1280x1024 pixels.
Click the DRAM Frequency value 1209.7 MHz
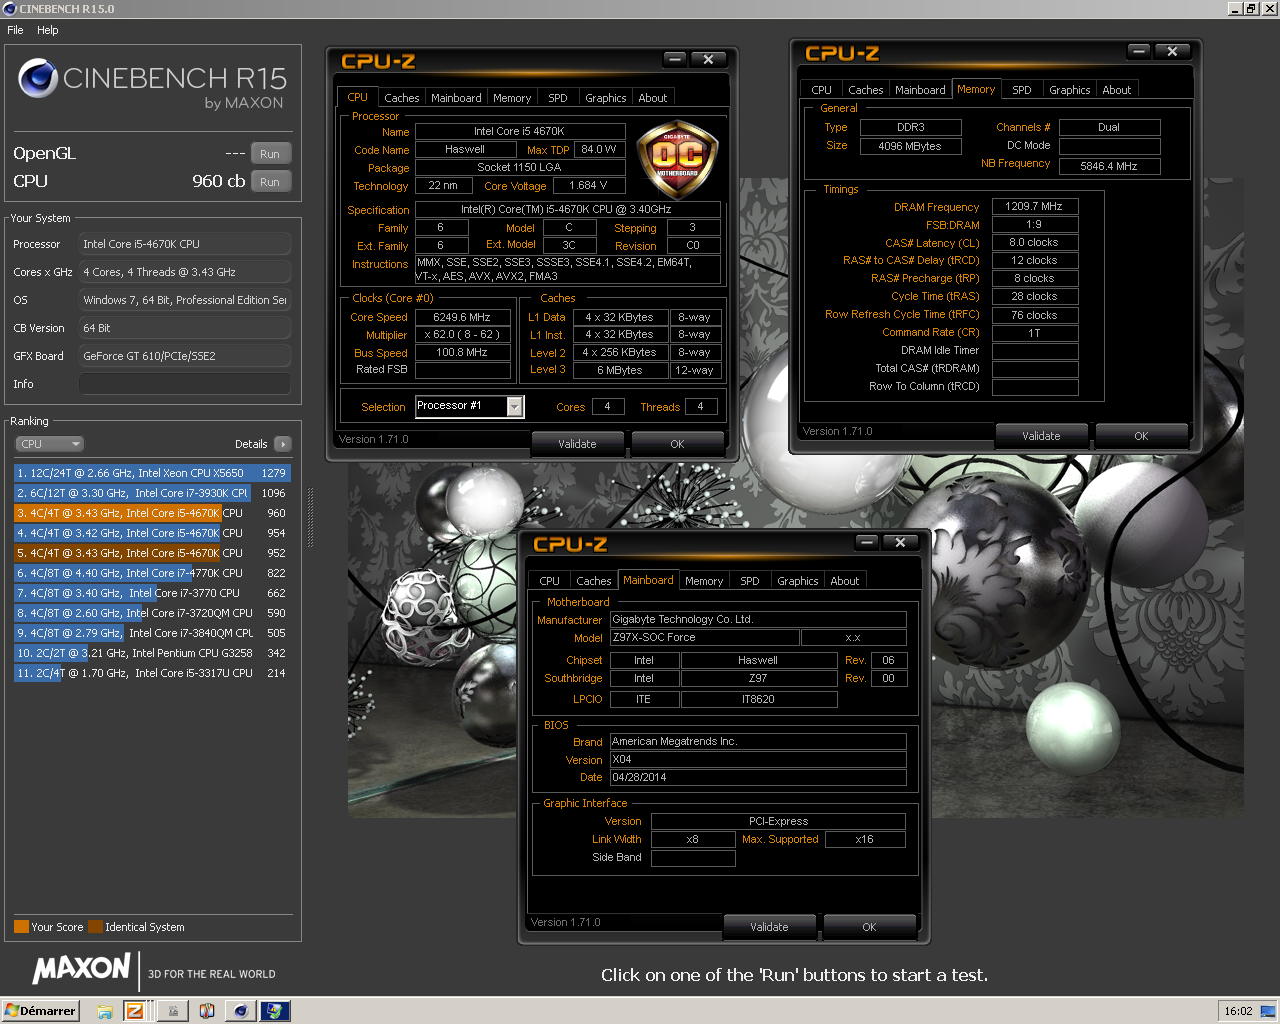[x=1035, y=207]
